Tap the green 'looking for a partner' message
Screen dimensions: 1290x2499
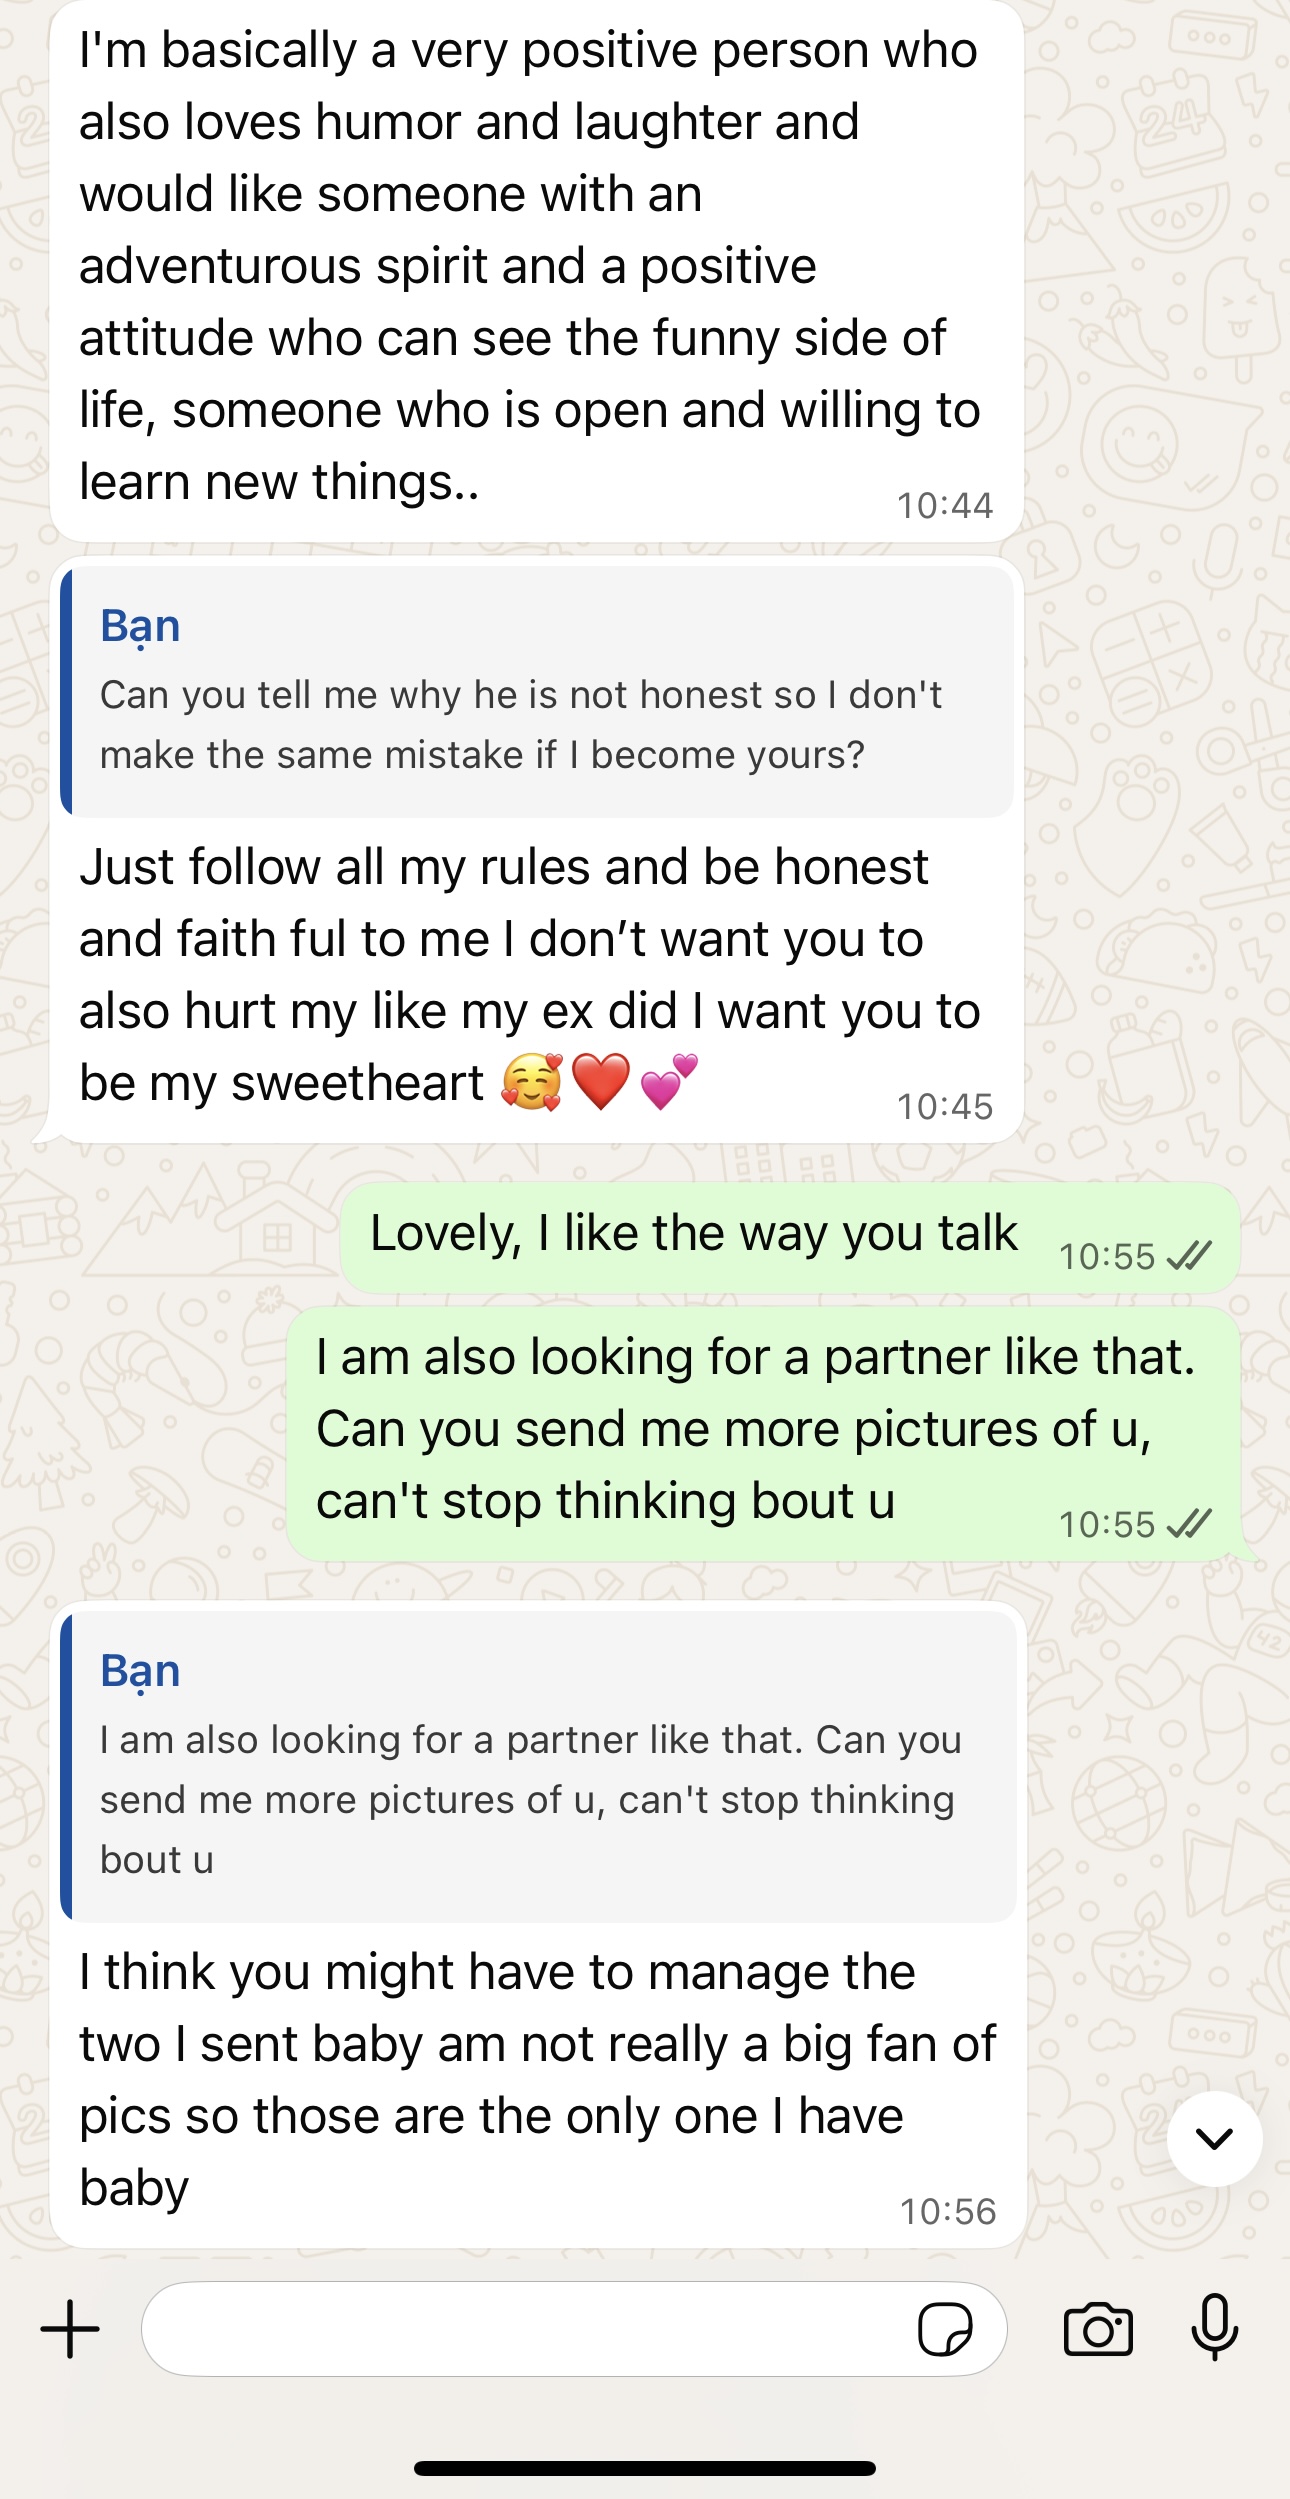(764, 1433)
